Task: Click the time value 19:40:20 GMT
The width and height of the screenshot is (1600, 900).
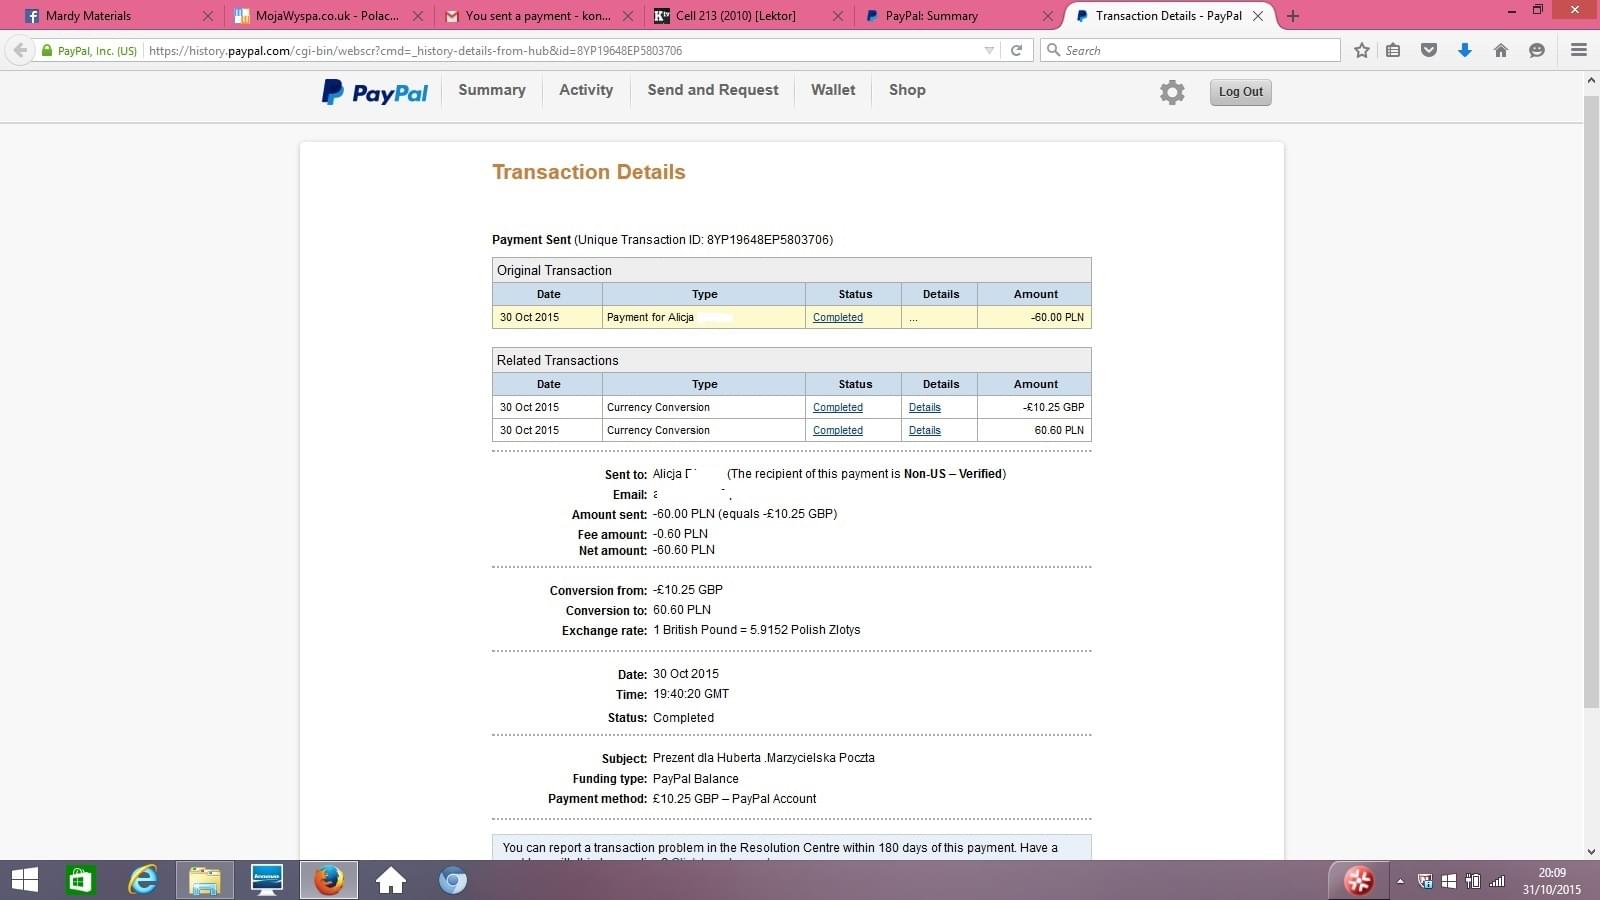Action: pos(691,694)
